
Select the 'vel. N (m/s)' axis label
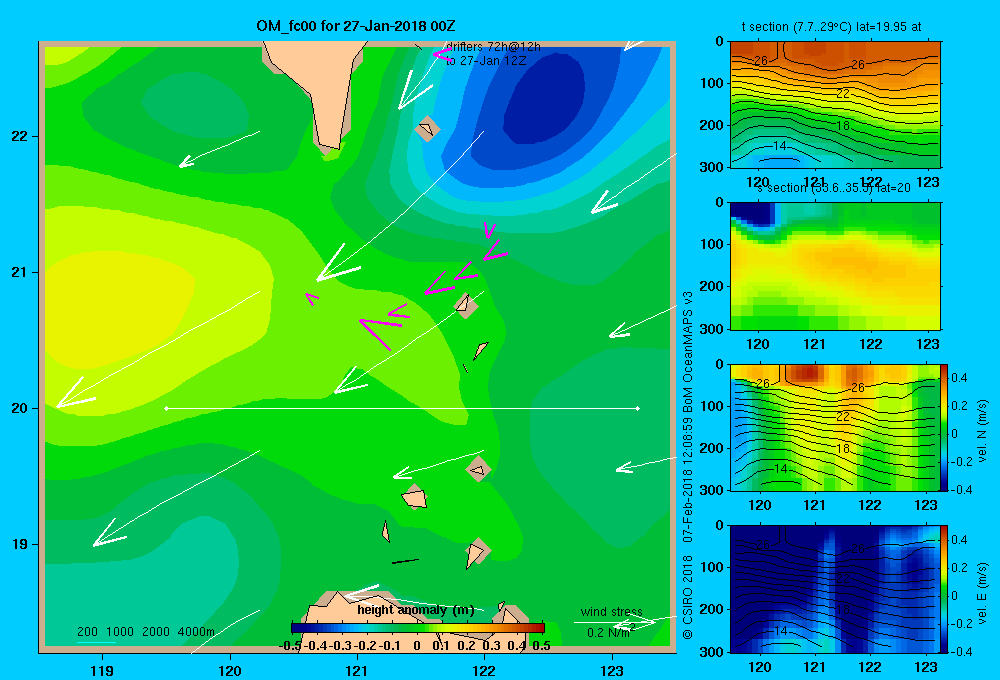pyautogui.click(x=983, y=431)
